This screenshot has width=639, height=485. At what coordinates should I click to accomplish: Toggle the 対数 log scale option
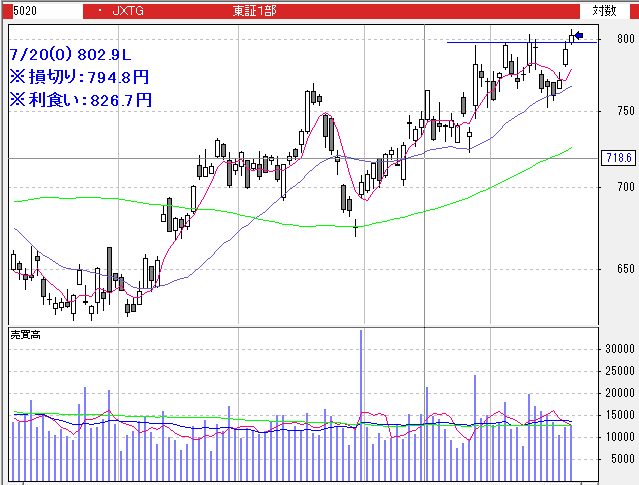click(604, 10)
